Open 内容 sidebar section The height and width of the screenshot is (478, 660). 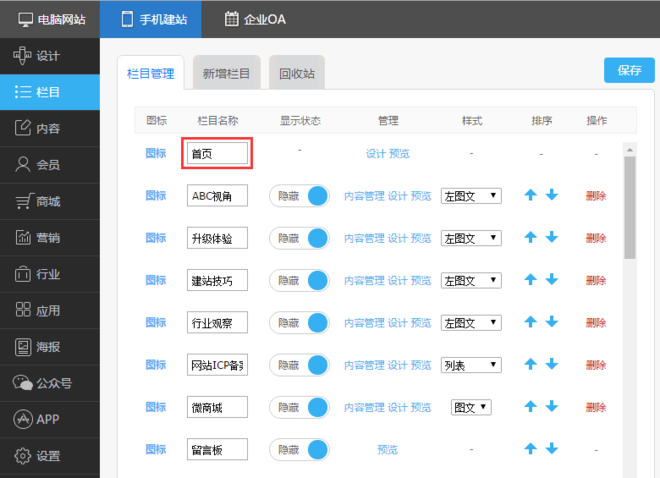pyautogui.click(x=50, y=128)
